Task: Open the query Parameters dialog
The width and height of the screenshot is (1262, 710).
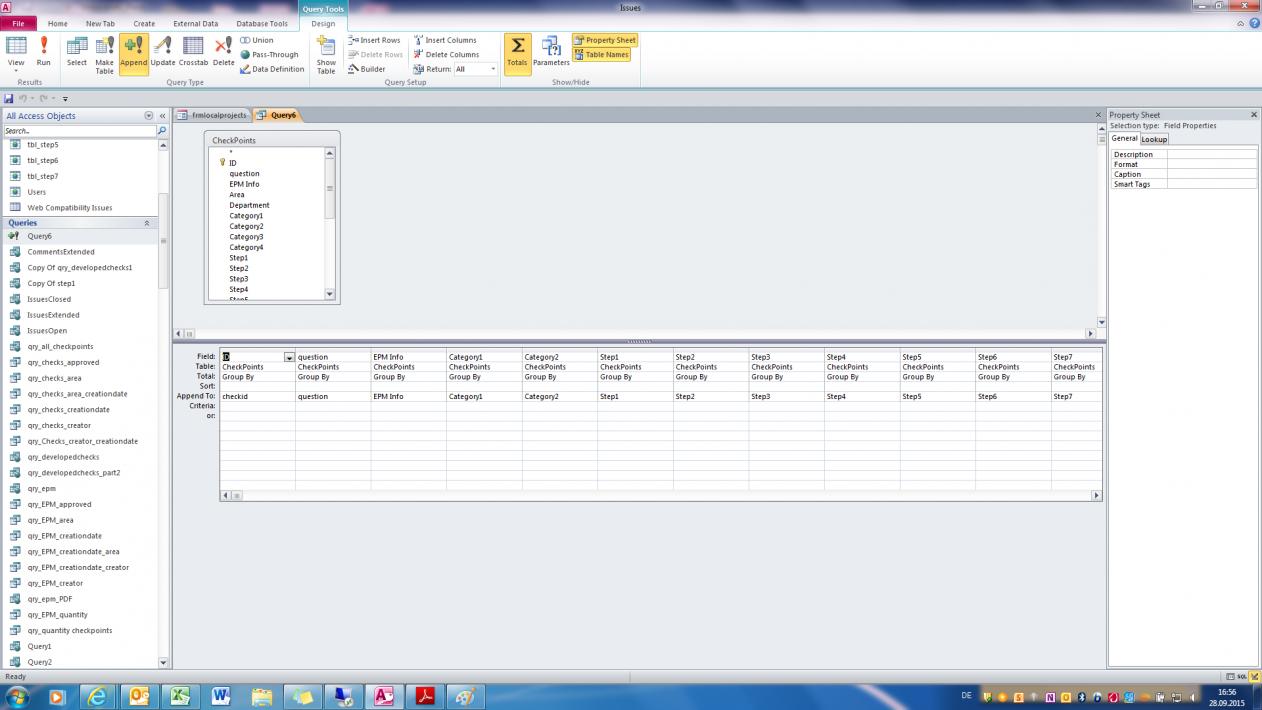Action: 551,52
